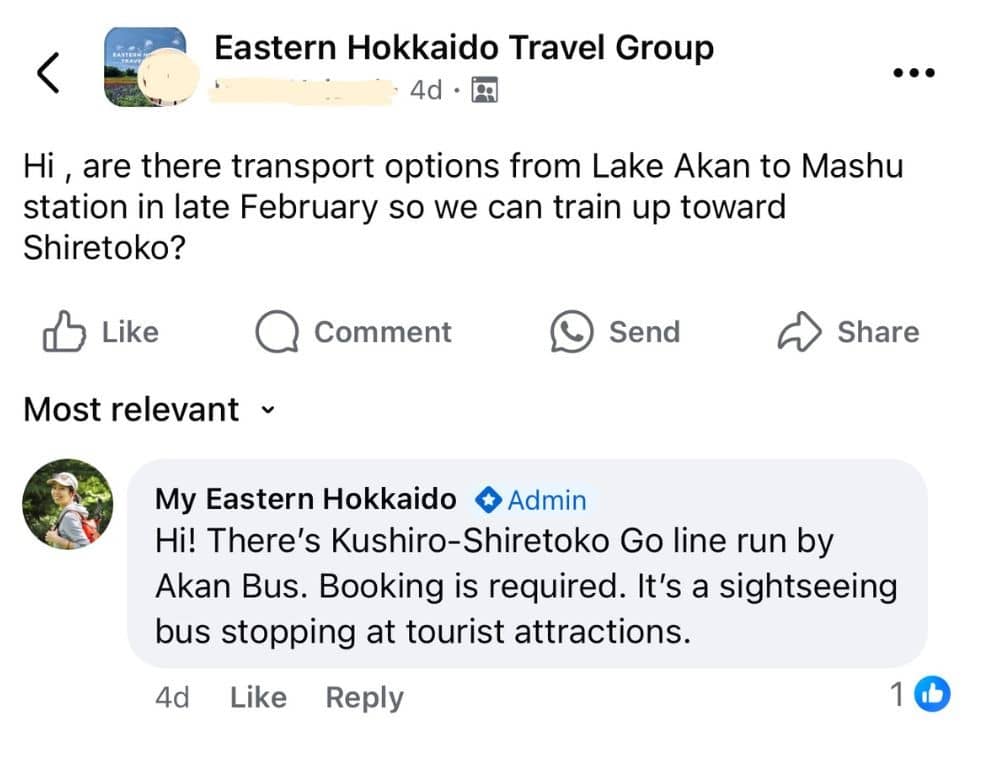Click the Admin badge icon

488,500
